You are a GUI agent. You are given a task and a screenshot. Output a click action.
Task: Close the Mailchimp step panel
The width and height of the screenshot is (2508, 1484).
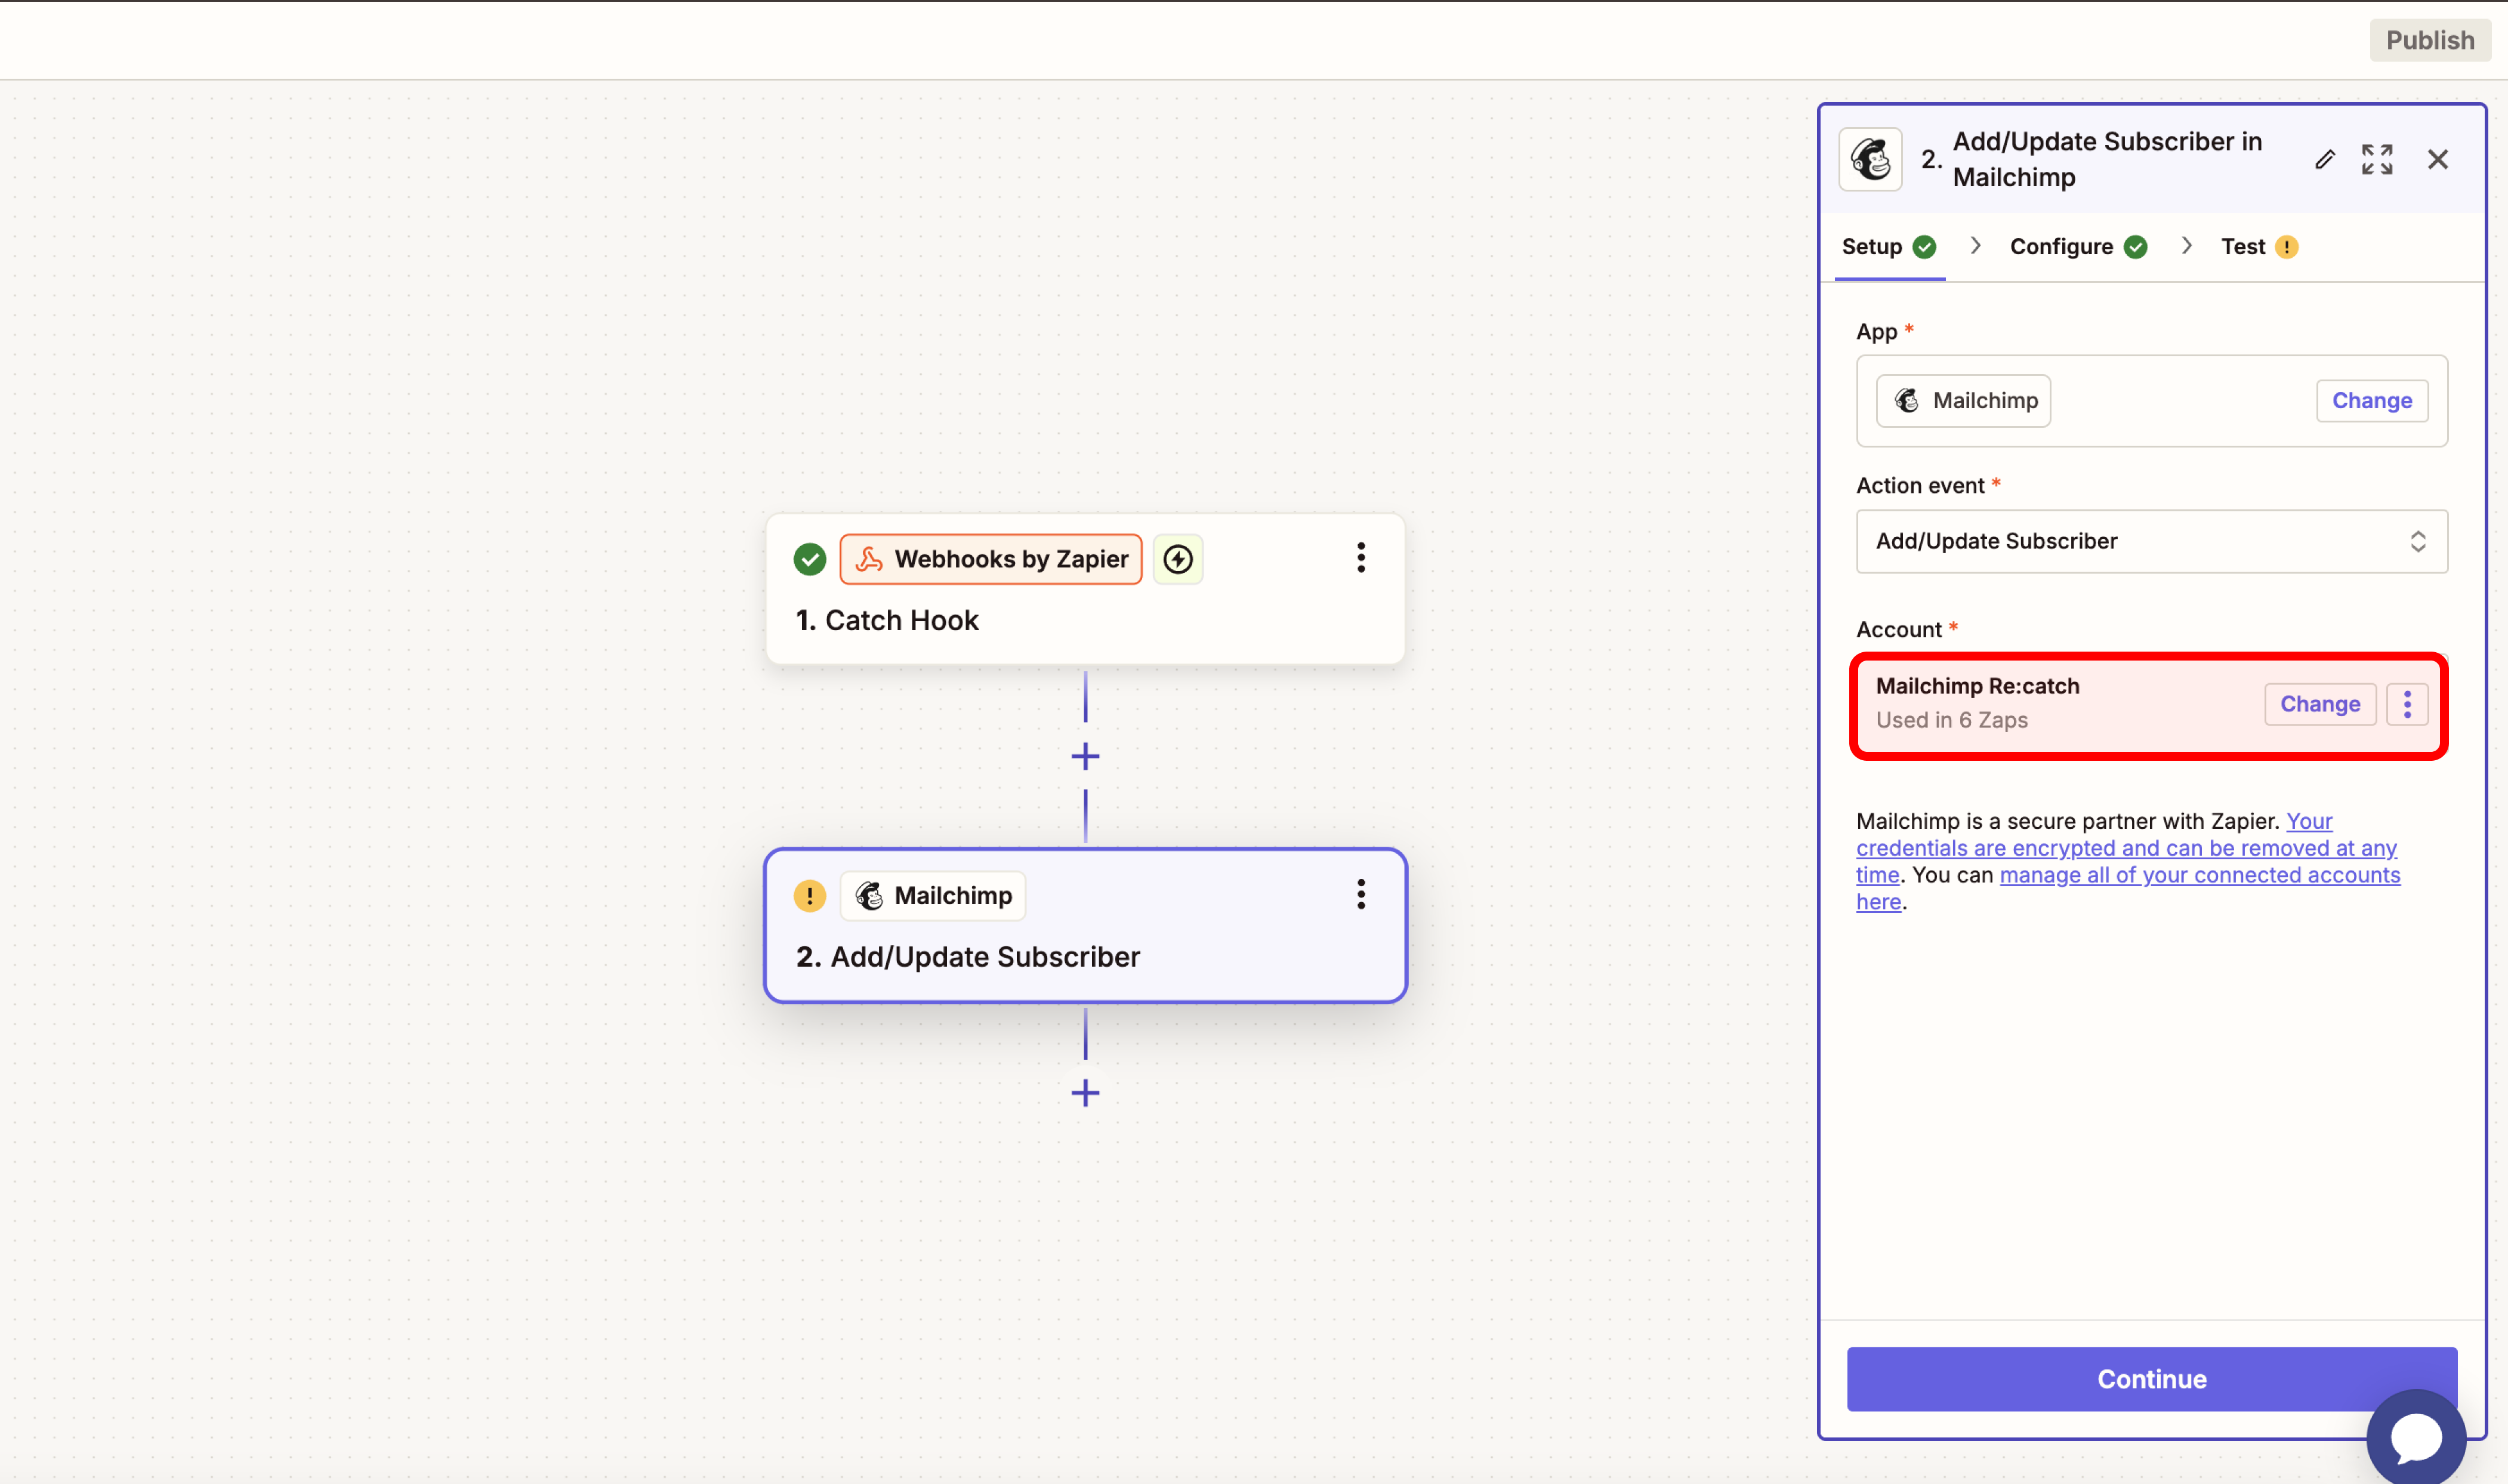tap(2438, 160)
